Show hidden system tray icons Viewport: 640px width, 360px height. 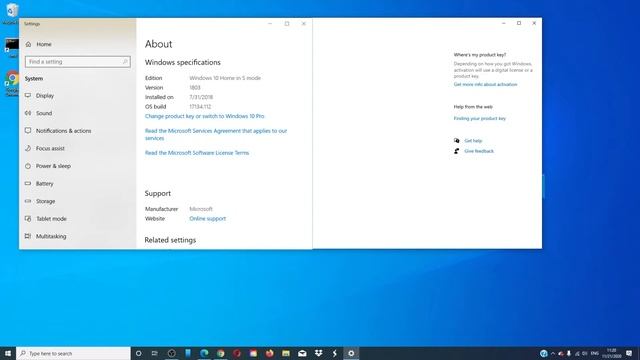point(553,353)
